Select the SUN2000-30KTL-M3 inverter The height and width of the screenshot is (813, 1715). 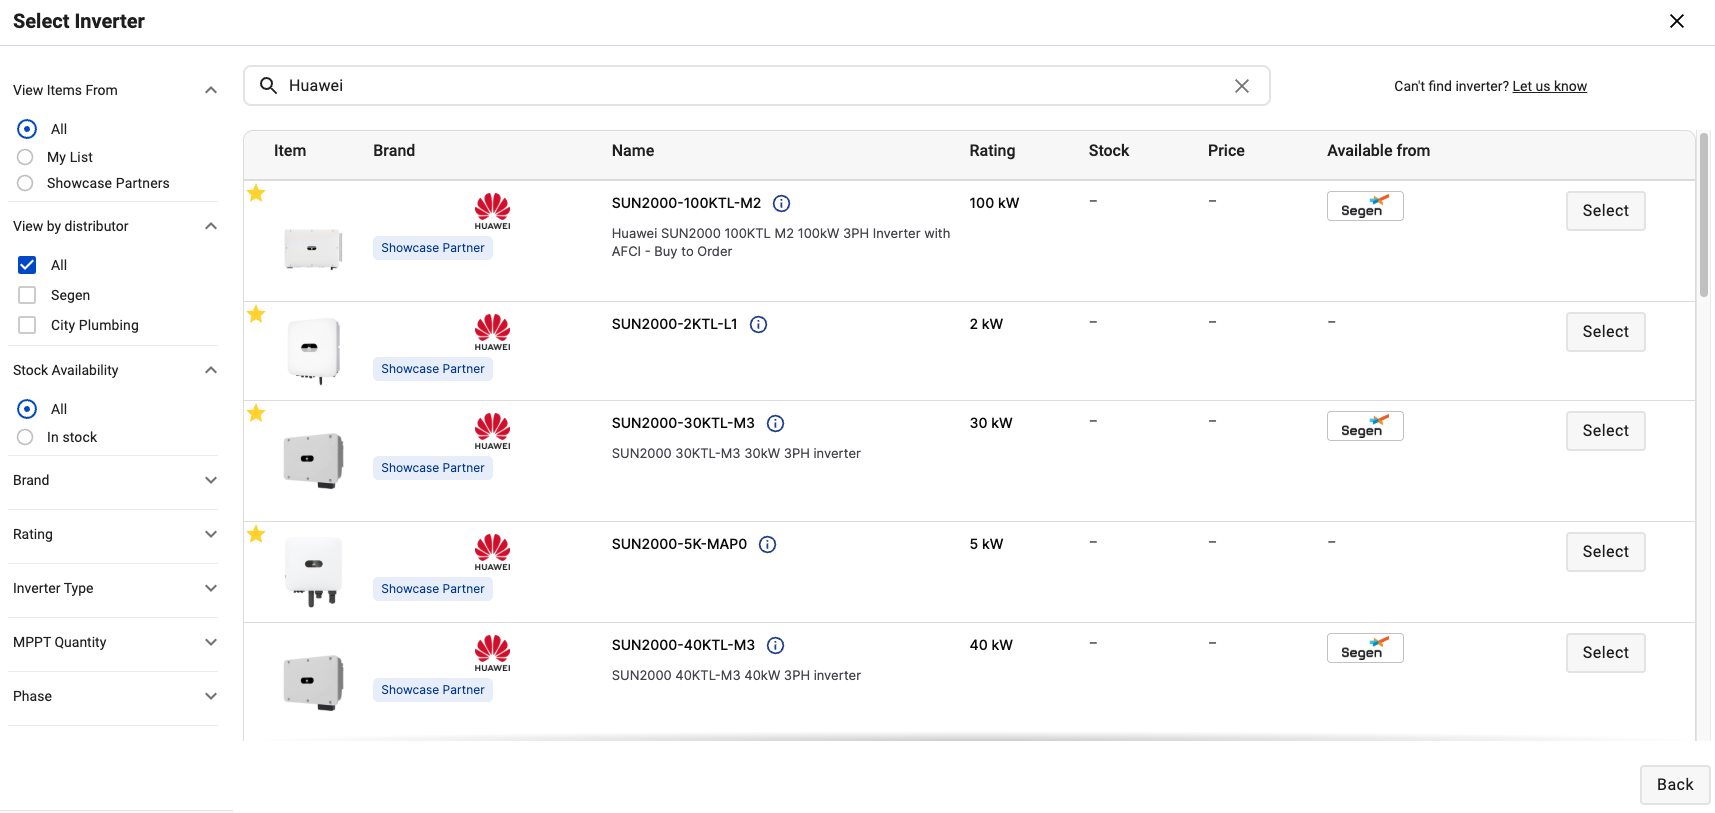click(1606, 431)
